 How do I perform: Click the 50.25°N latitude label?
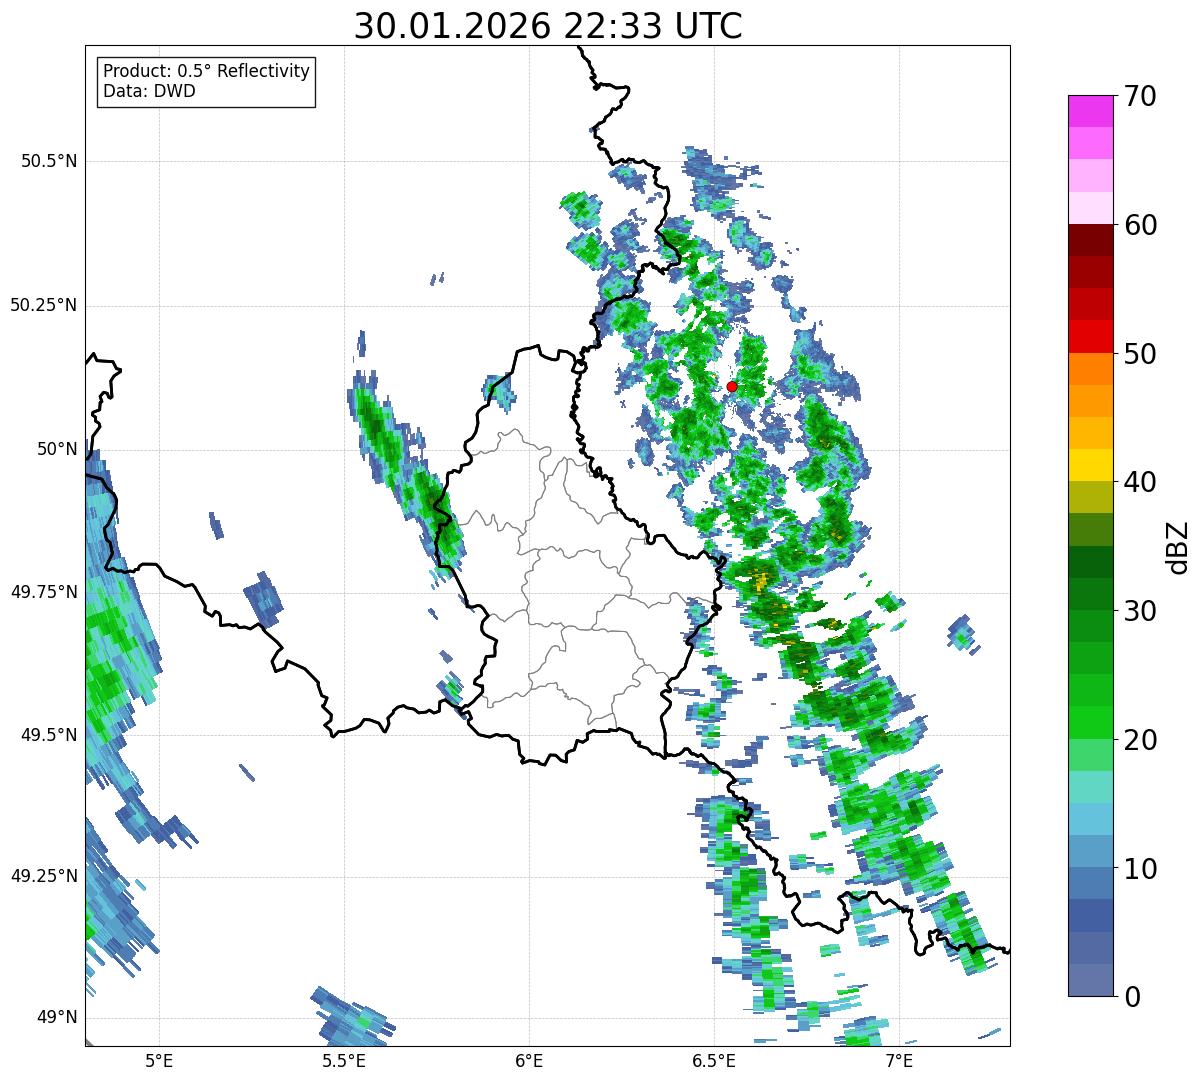click(x=43, y=305)
